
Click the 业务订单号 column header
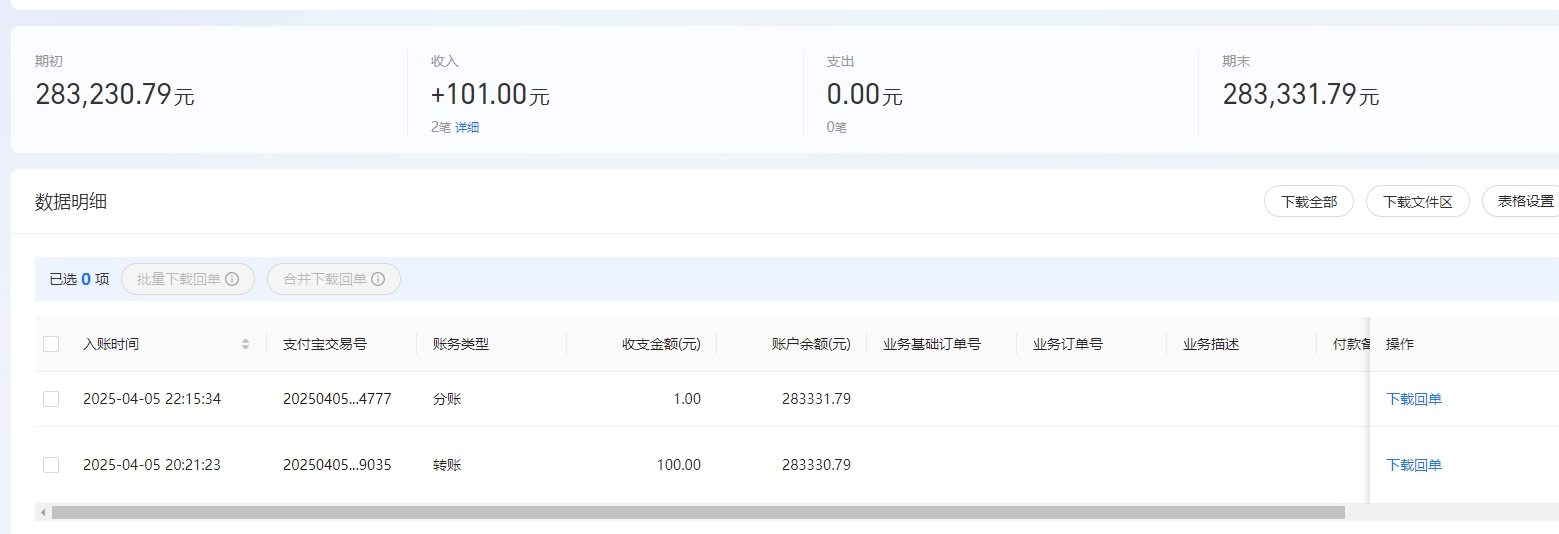[x=1068, y=344]
